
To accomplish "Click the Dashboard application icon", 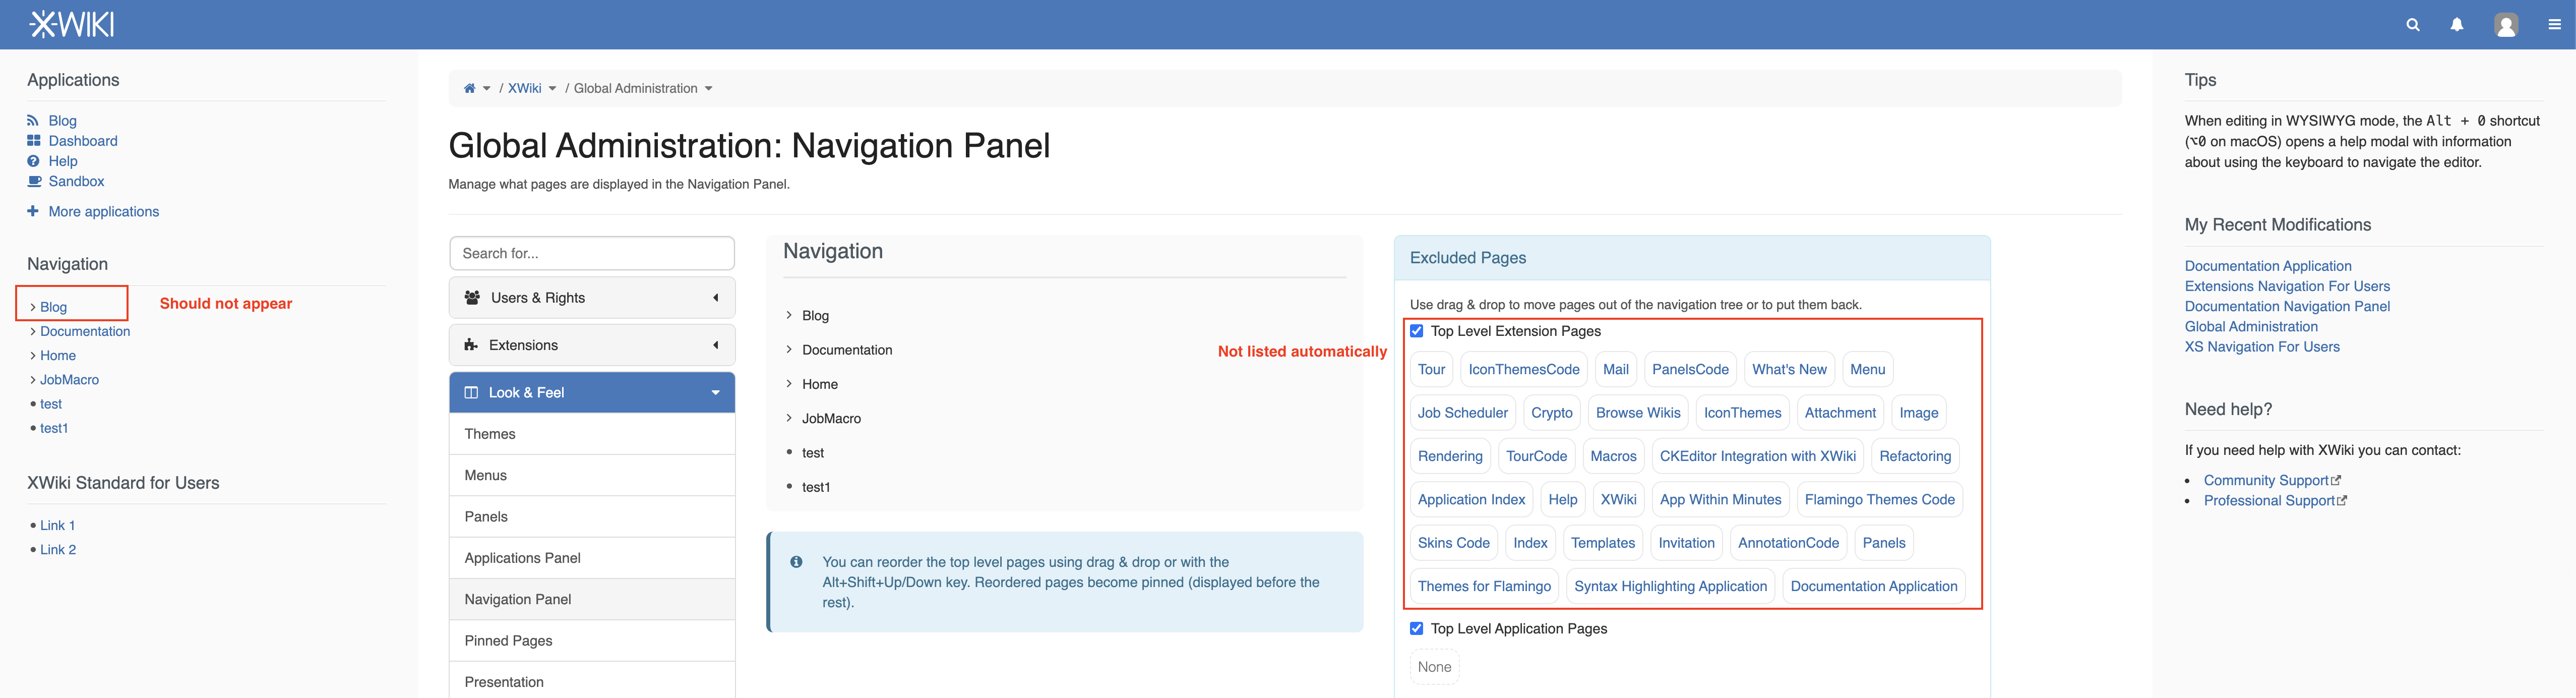I will point(34,141).
